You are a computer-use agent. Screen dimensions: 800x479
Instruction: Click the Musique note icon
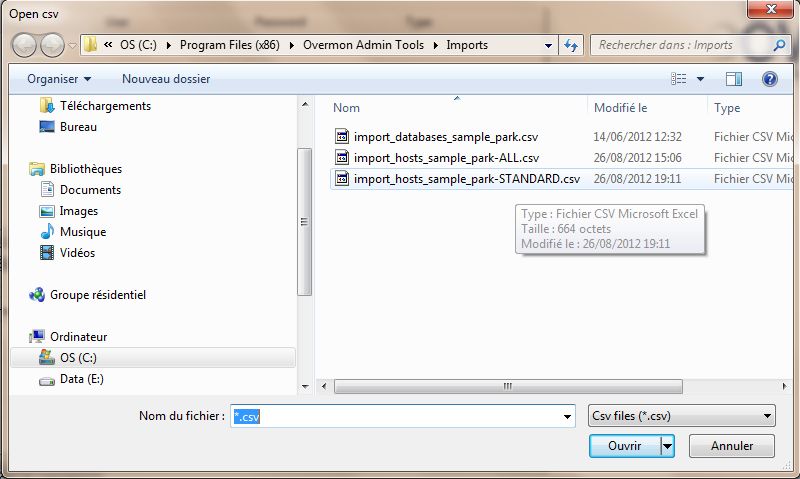coord(47,232)
